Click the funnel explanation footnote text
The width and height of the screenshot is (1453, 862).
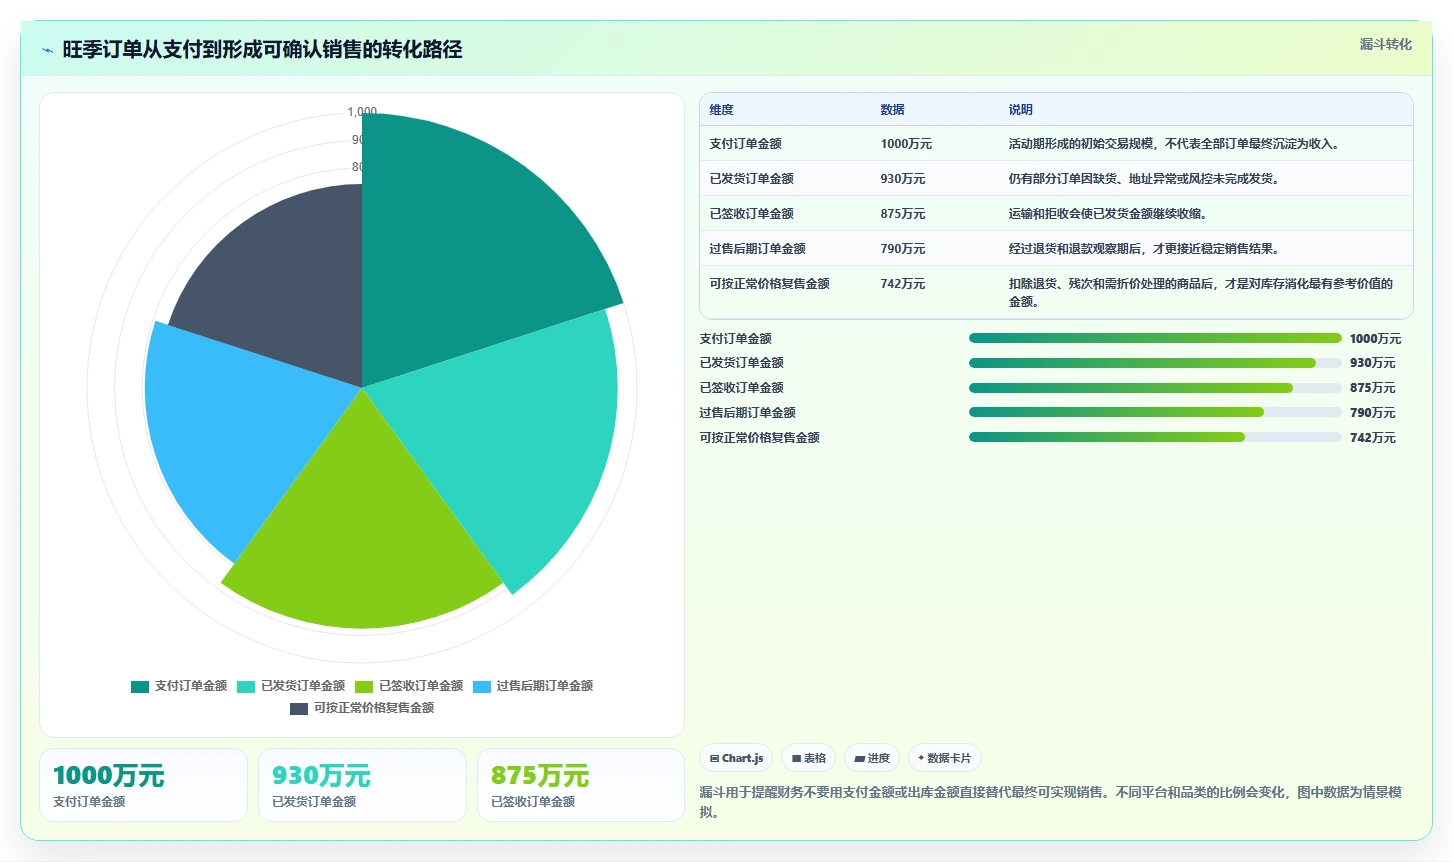(x=1050, y=802)
